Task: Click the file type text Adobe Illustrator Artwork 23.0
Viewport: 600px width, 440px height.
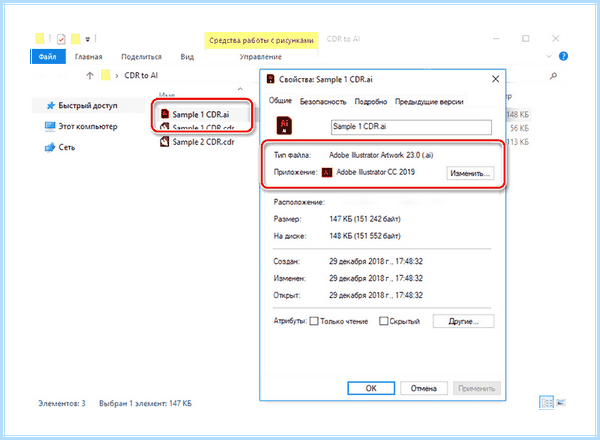Action: [381, 155]
